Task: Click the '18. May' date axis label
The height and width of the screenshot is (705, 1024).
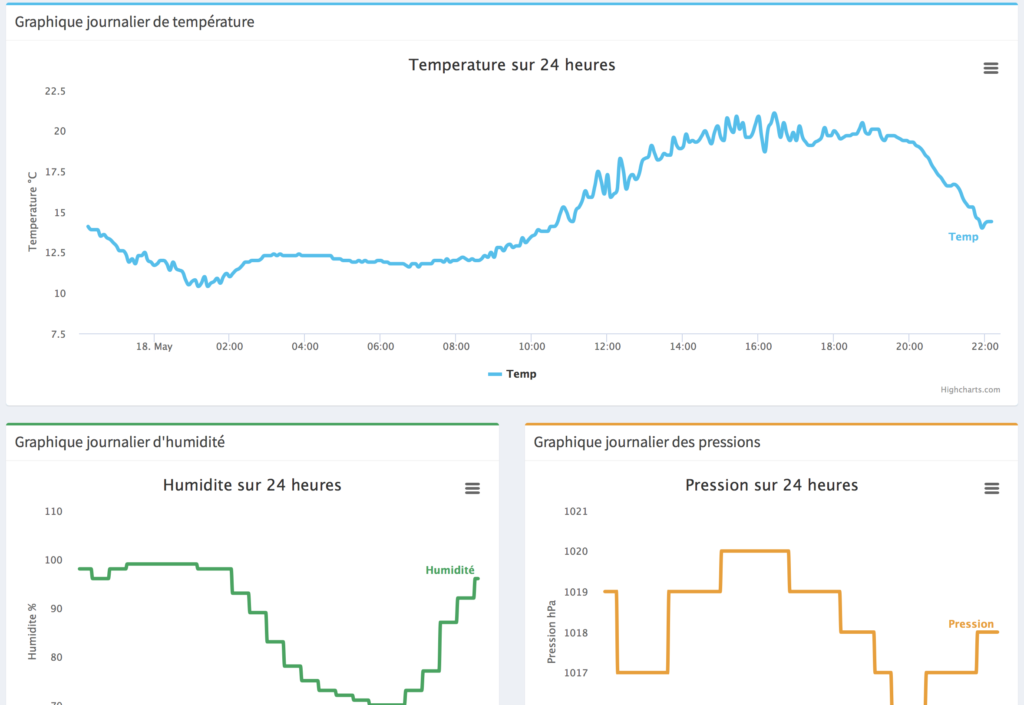Action: [154, 346]
